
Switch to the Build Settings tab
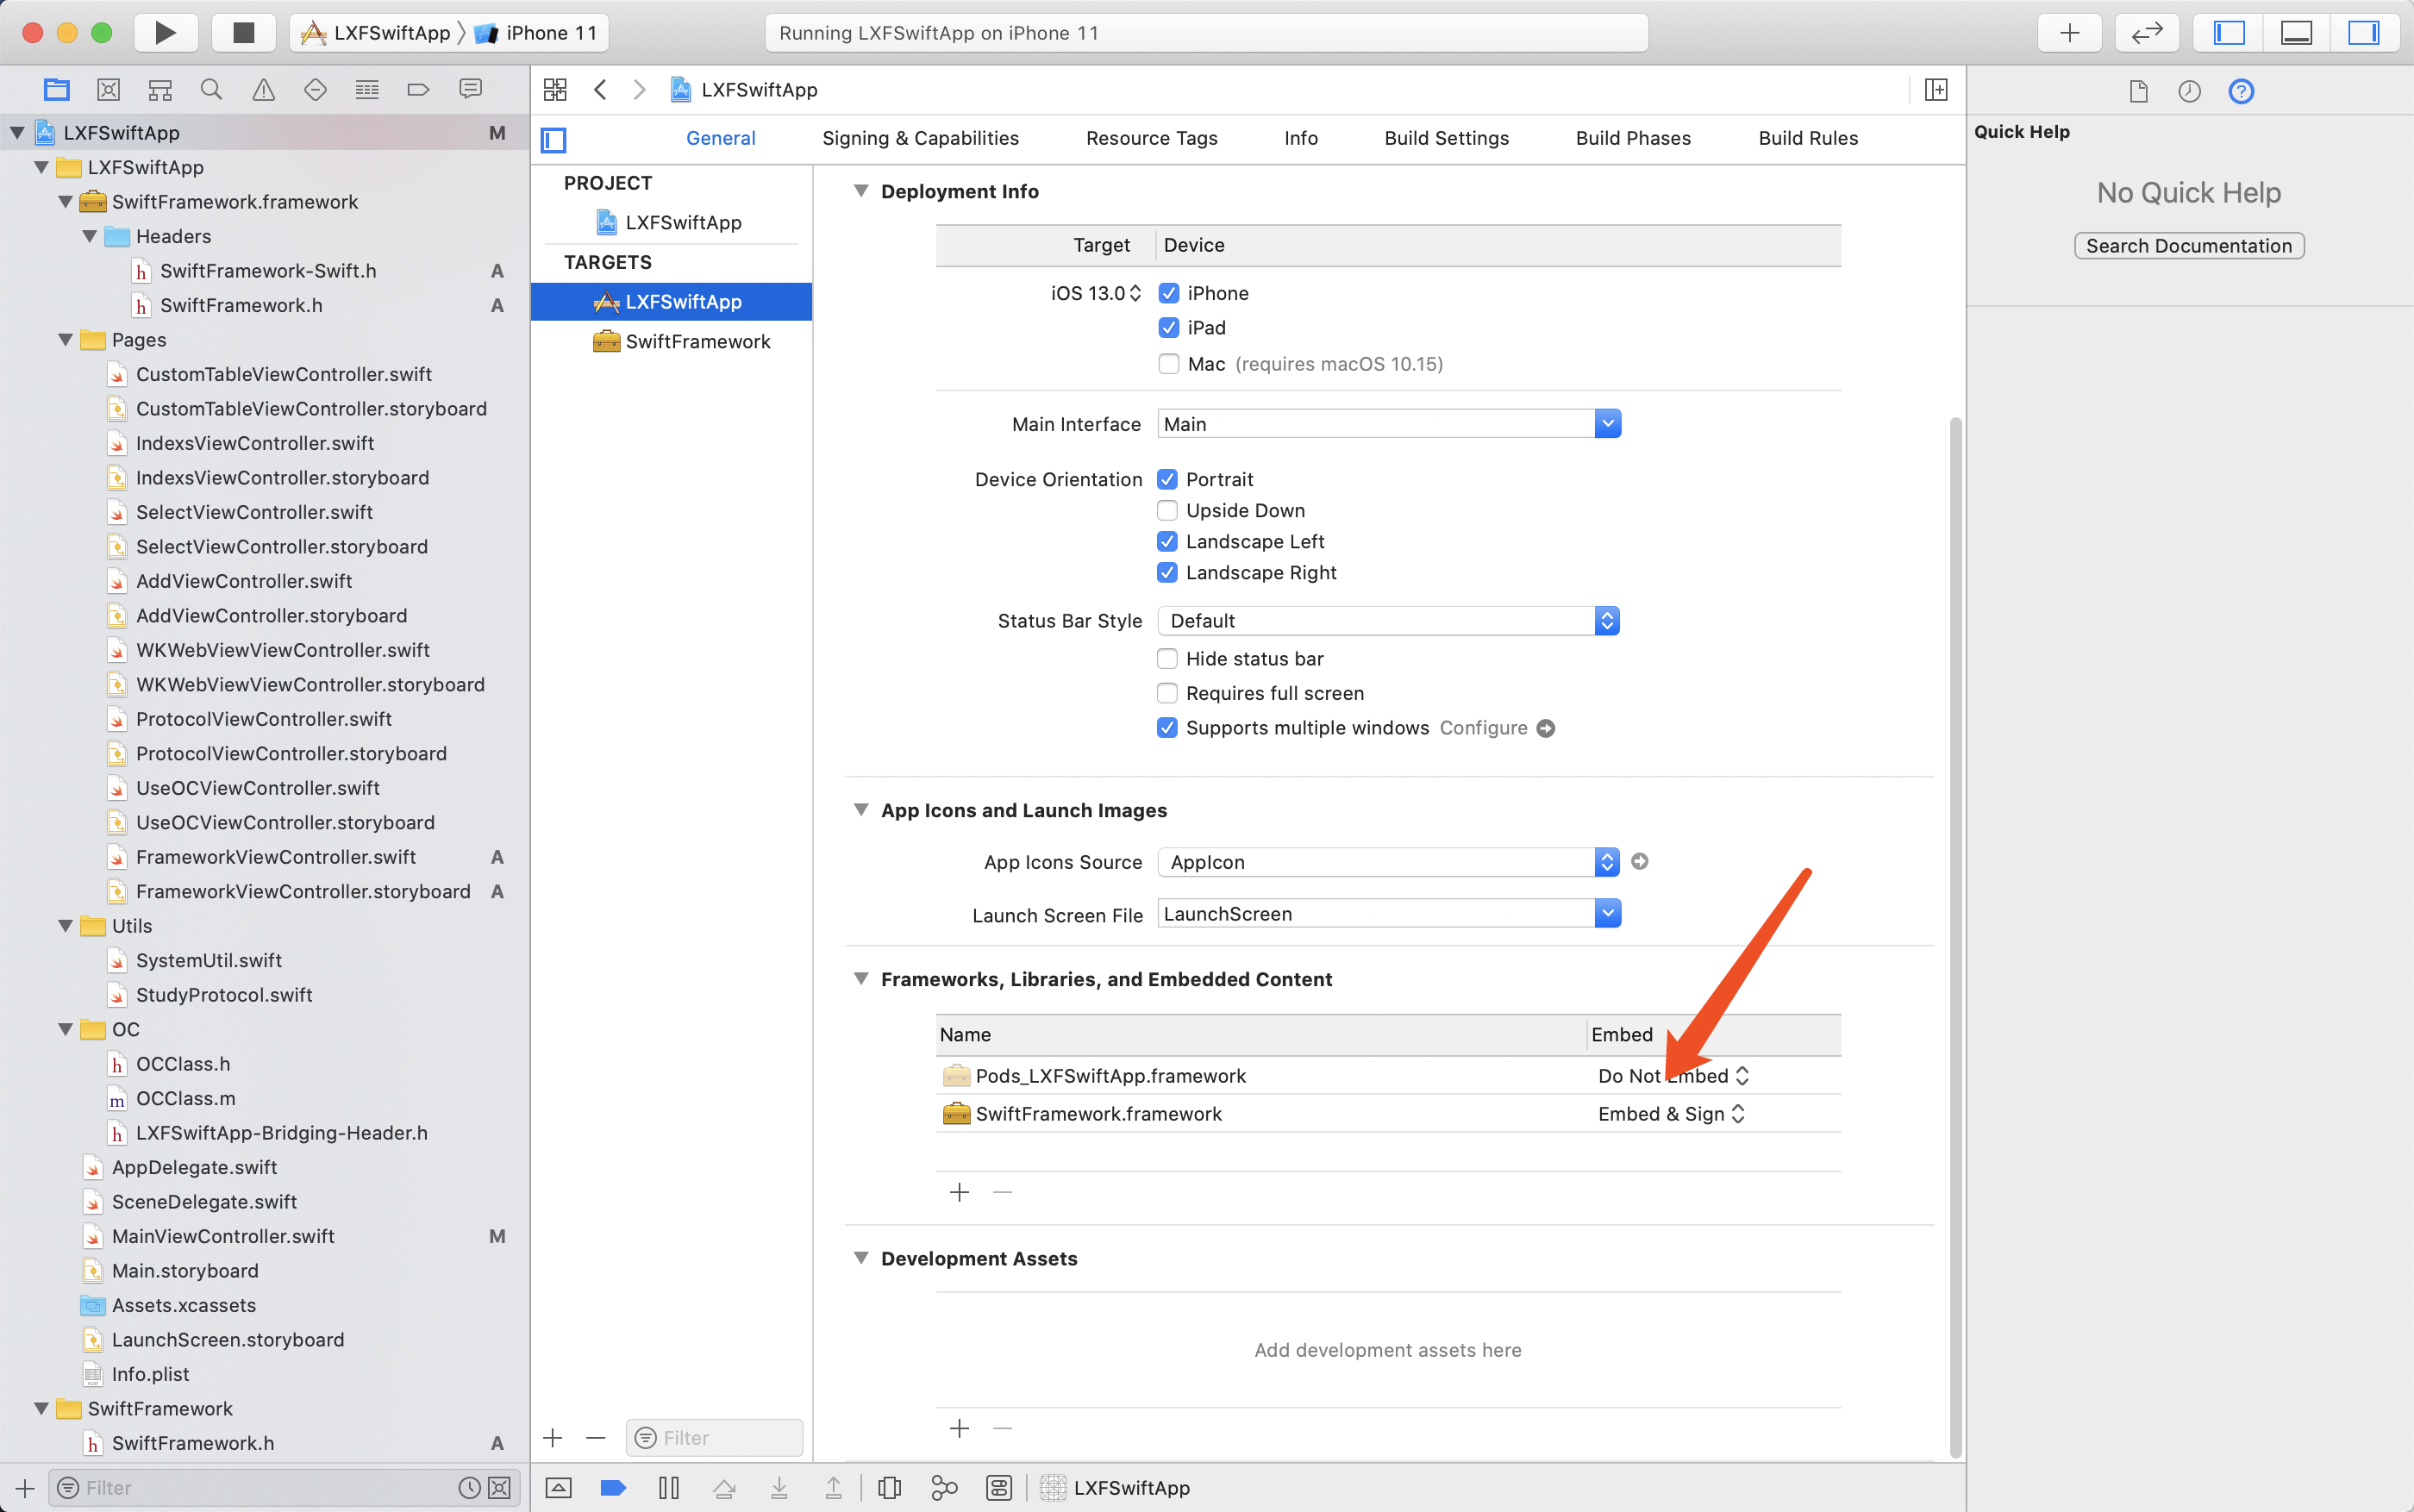tap(1446, 138)
